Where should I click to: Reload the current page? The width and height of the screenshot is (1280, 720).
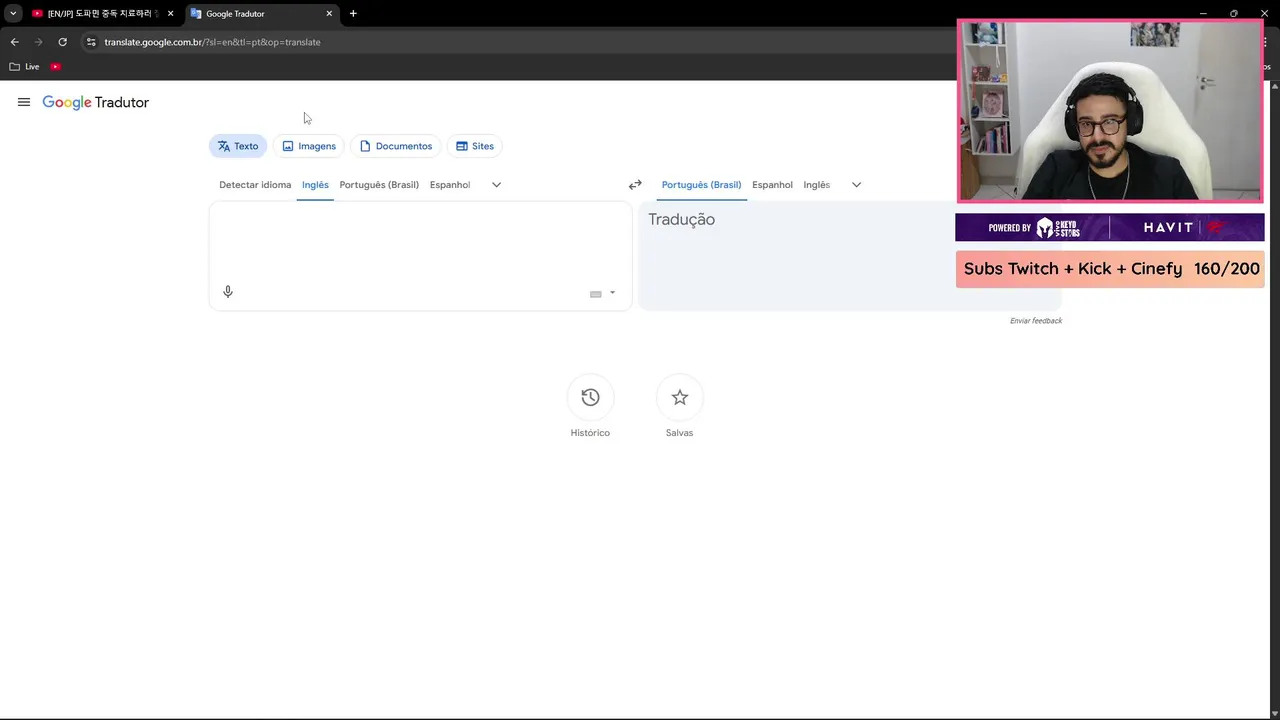62,42
